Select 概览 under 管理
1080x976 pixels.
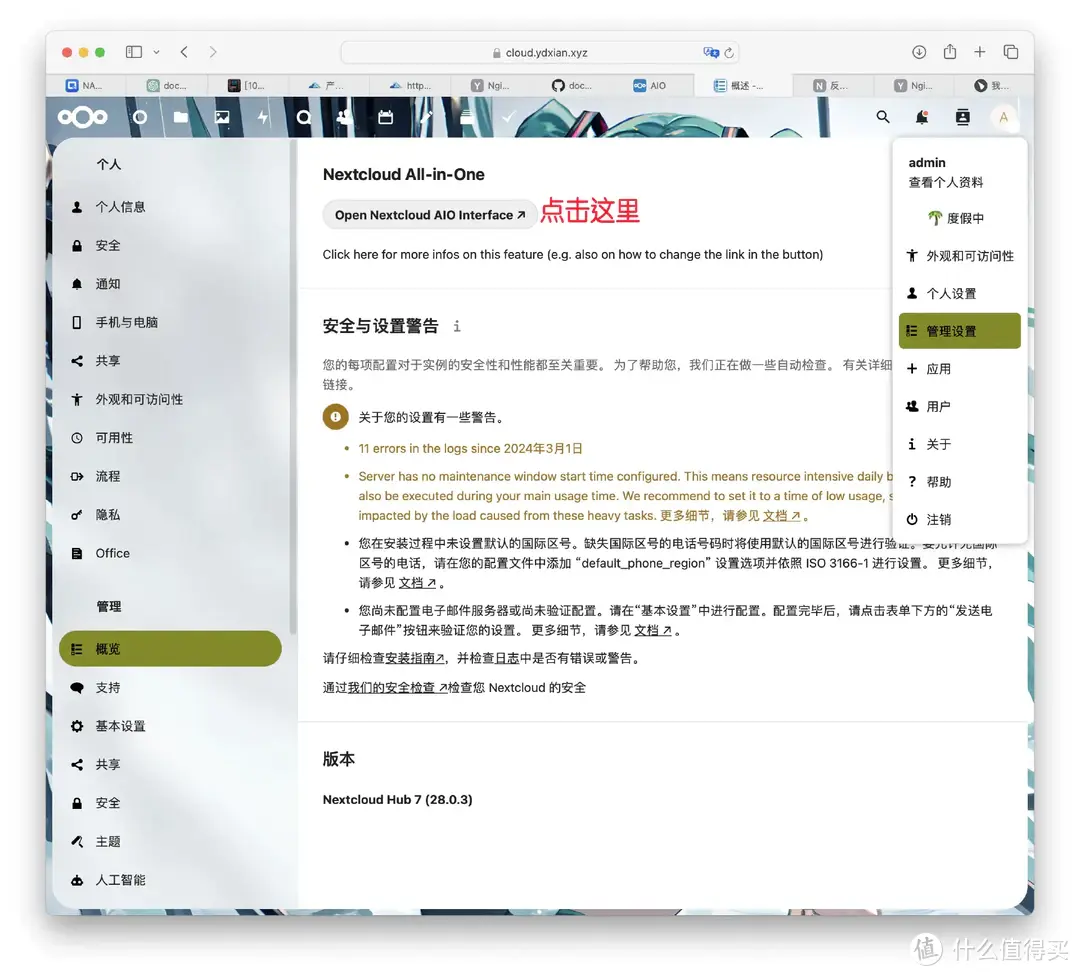pos(170,649)
